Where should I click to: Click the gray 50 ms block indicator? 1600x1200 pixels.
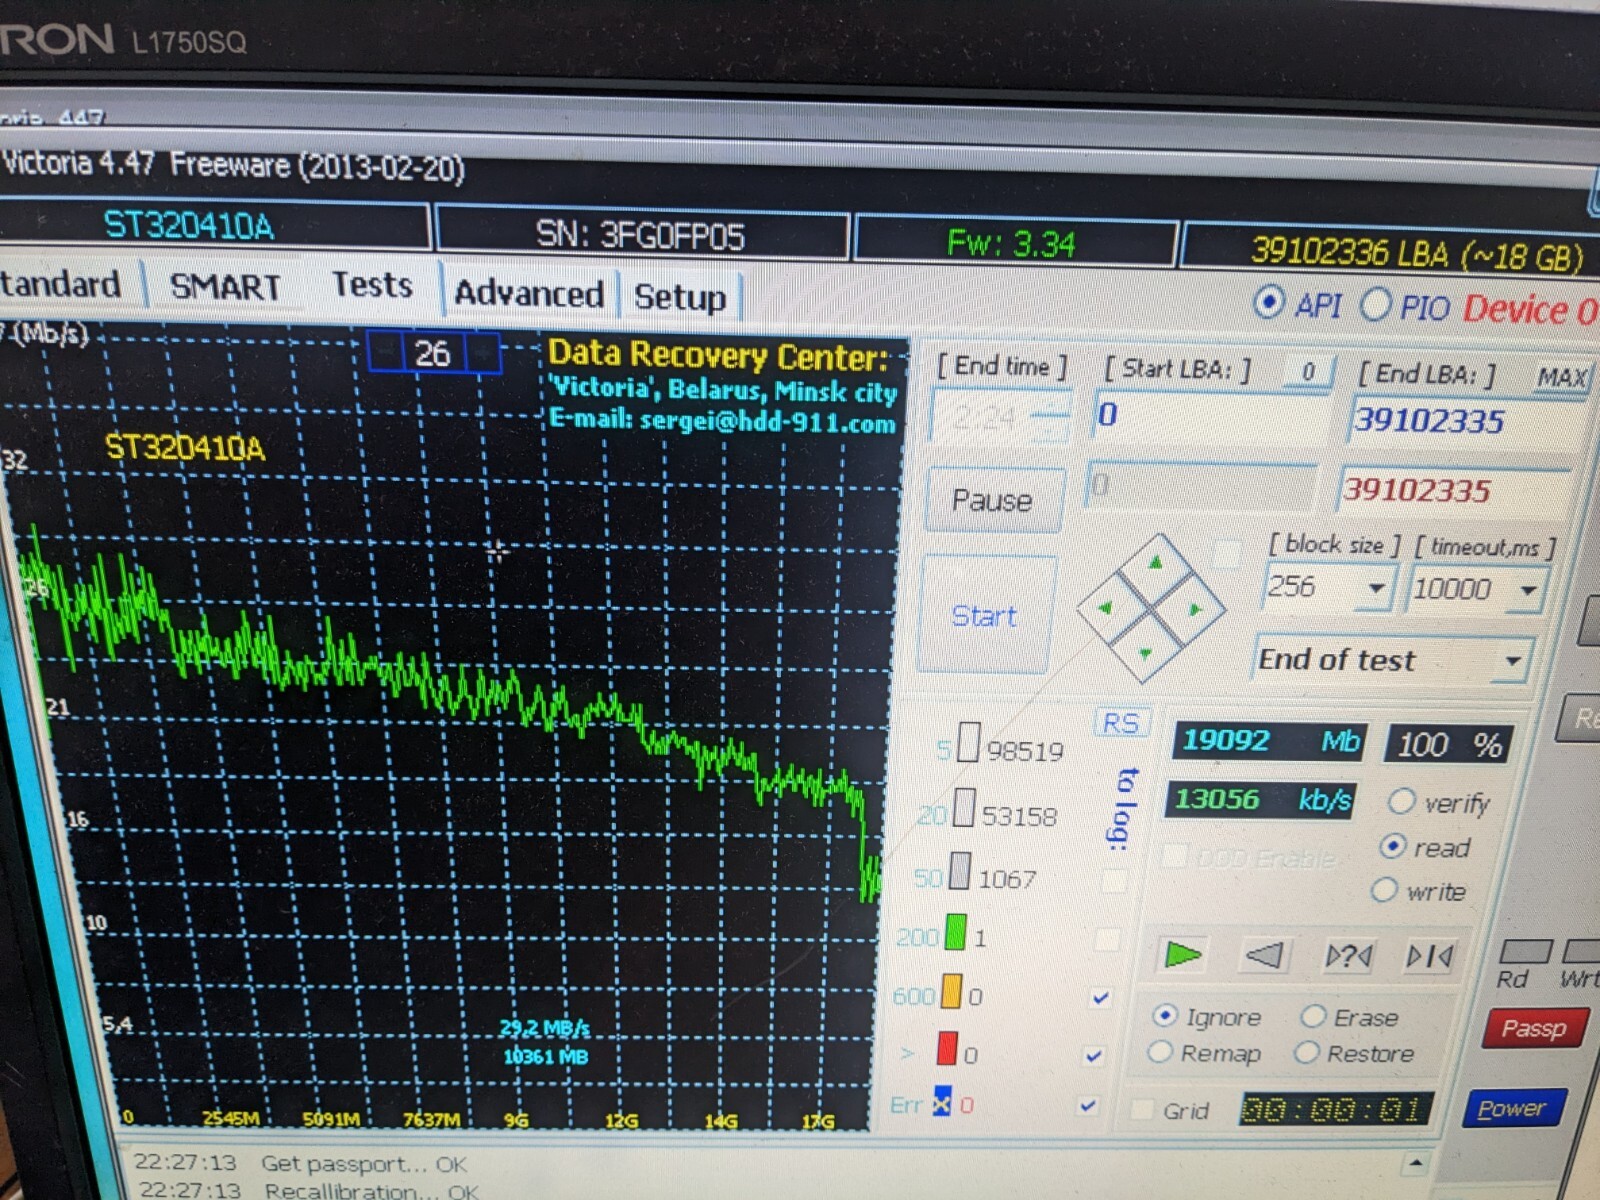[959, 870]
